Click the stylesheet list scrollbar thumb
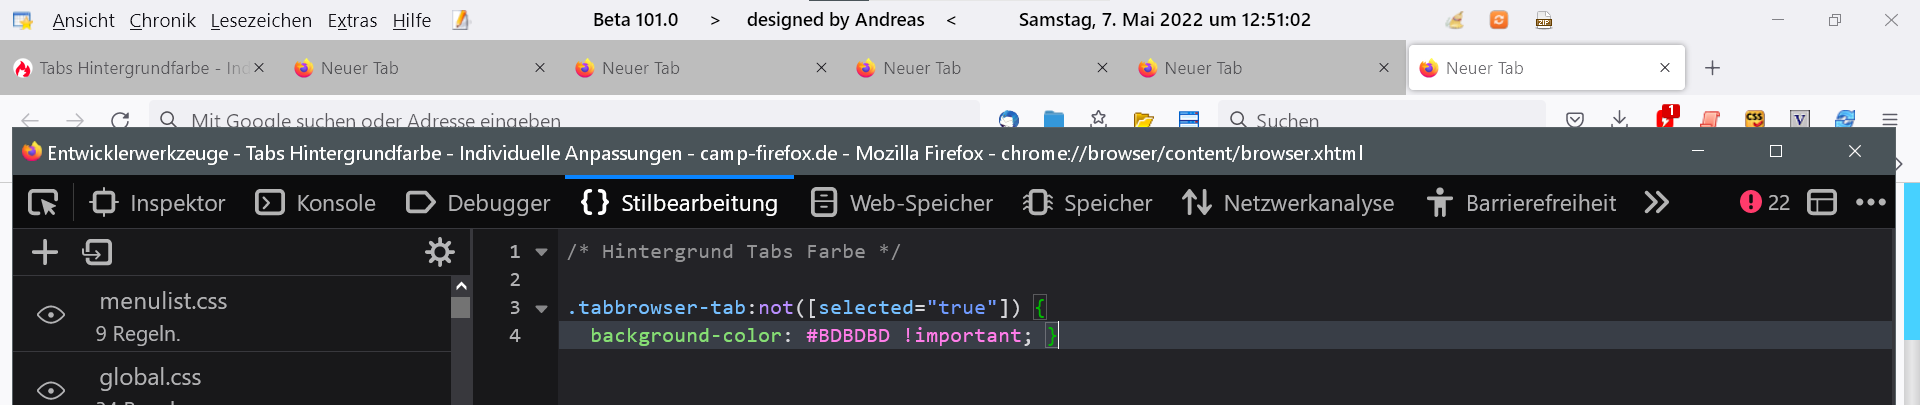 click(x=461, y=306)
